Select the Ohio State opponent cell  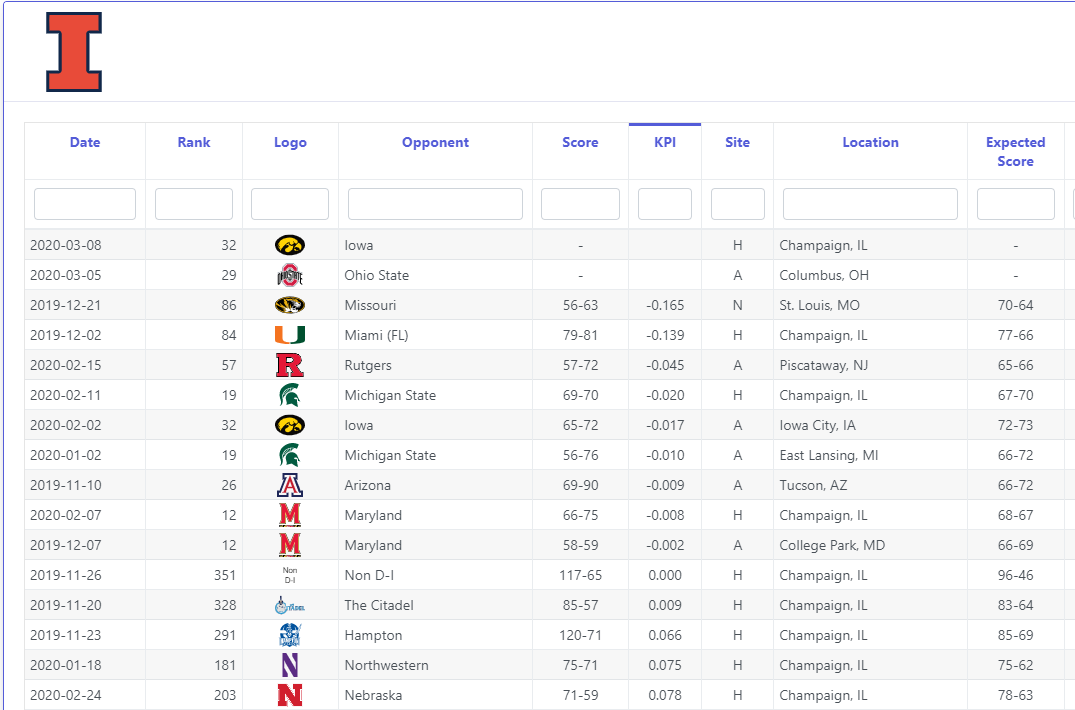(x=435, y=275)
